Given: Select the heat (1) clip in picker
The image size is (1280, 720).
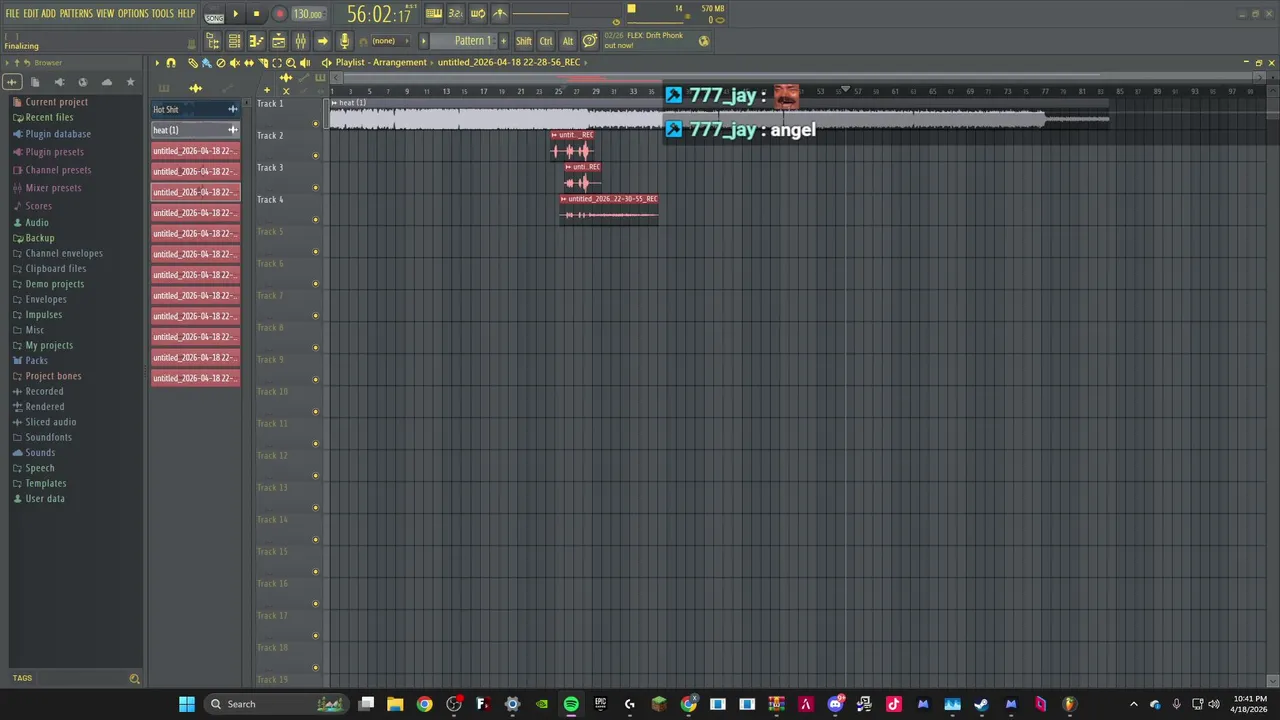Looking at the screenshot, I should pyautogui.click(x=195, y=130).
